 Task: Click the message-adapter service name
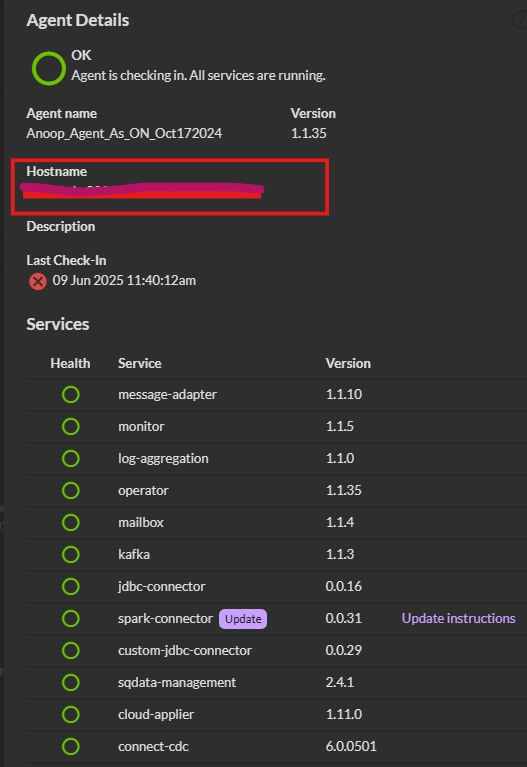point(167,395)
